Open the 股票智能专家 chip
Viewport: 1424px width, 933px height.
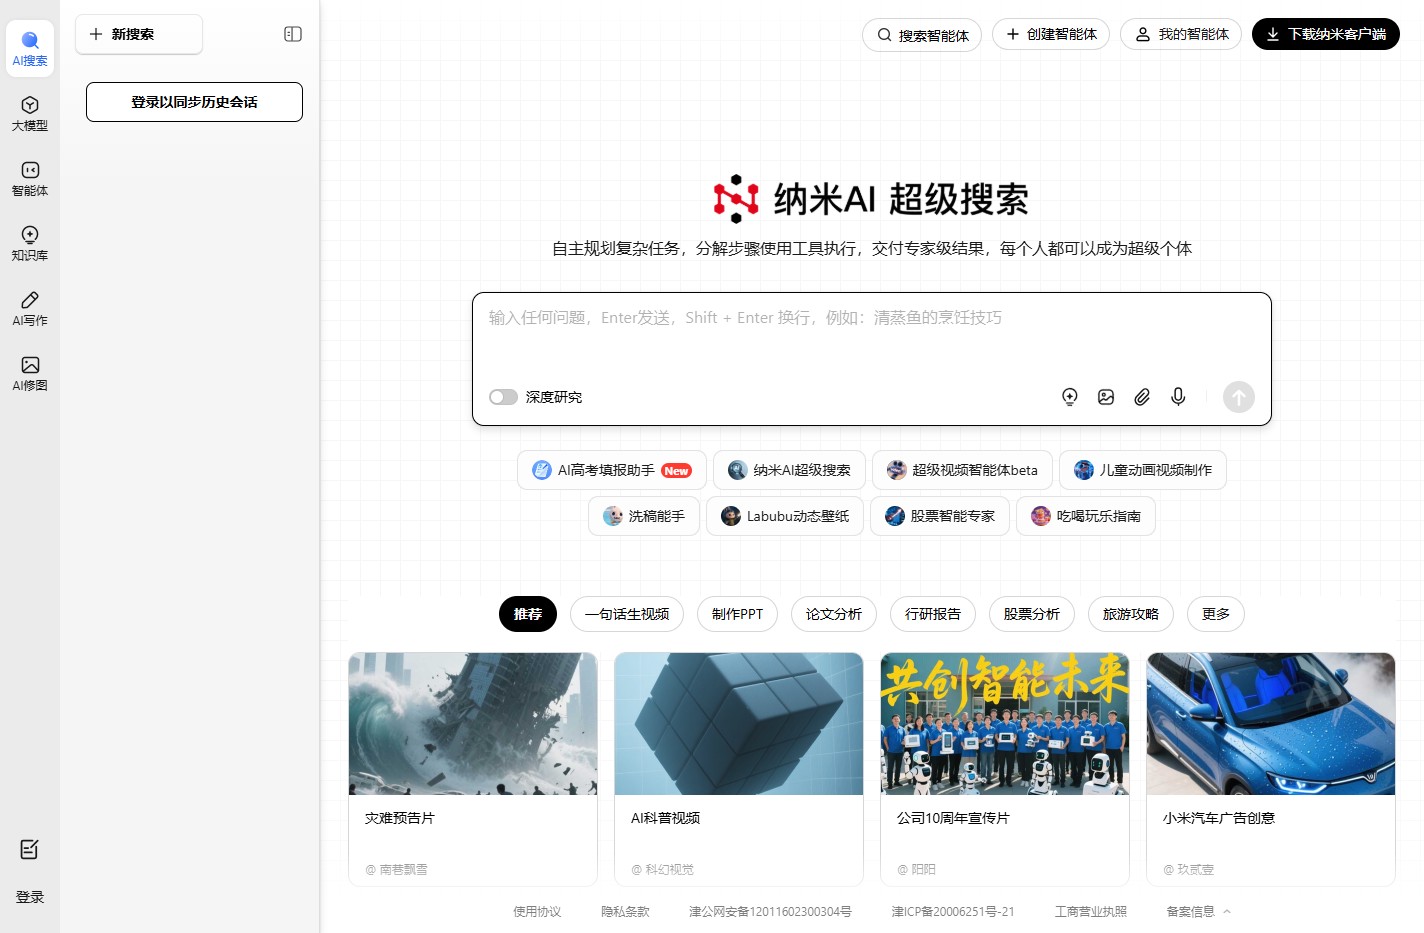940,516
